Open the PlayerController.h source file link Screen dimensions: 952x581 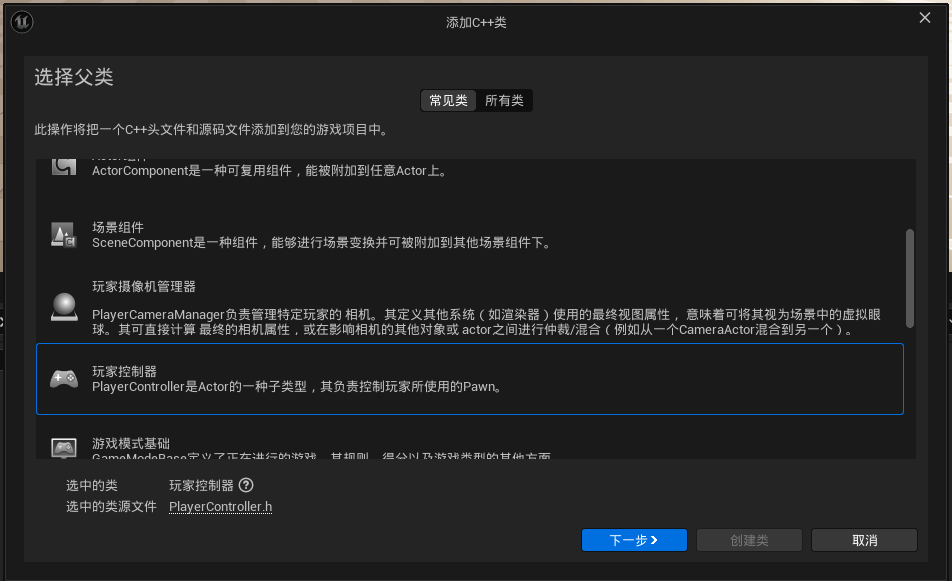pos(220,506)
